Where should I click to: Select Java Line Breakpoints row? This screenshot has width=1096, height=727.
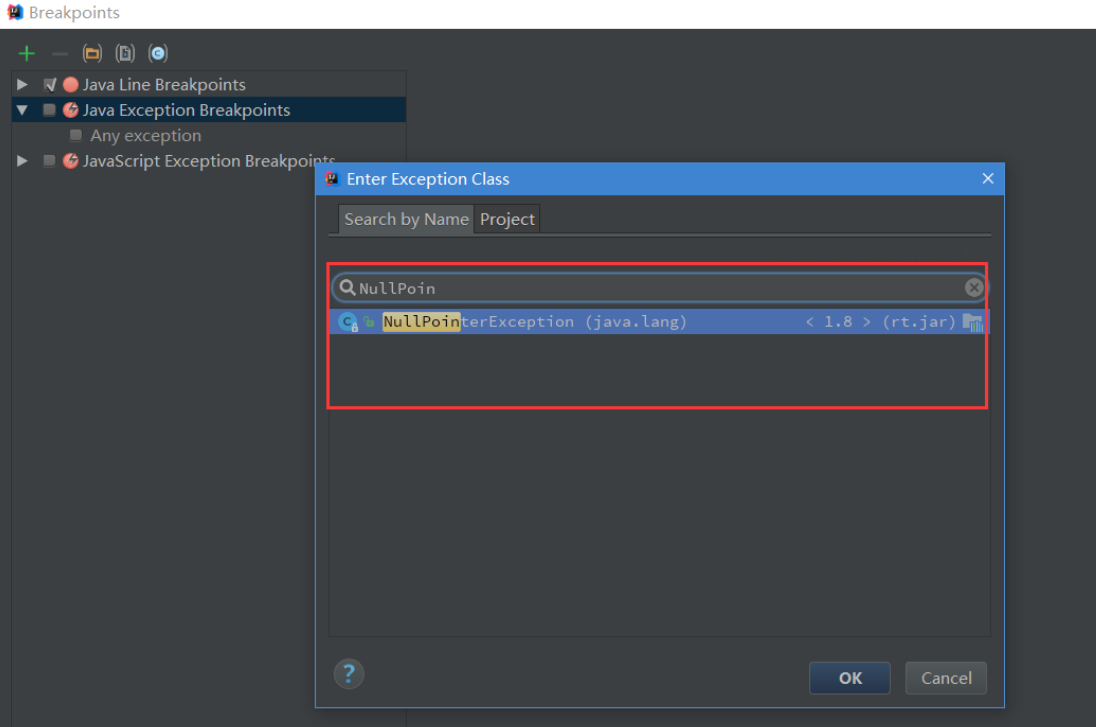(208, 85)
